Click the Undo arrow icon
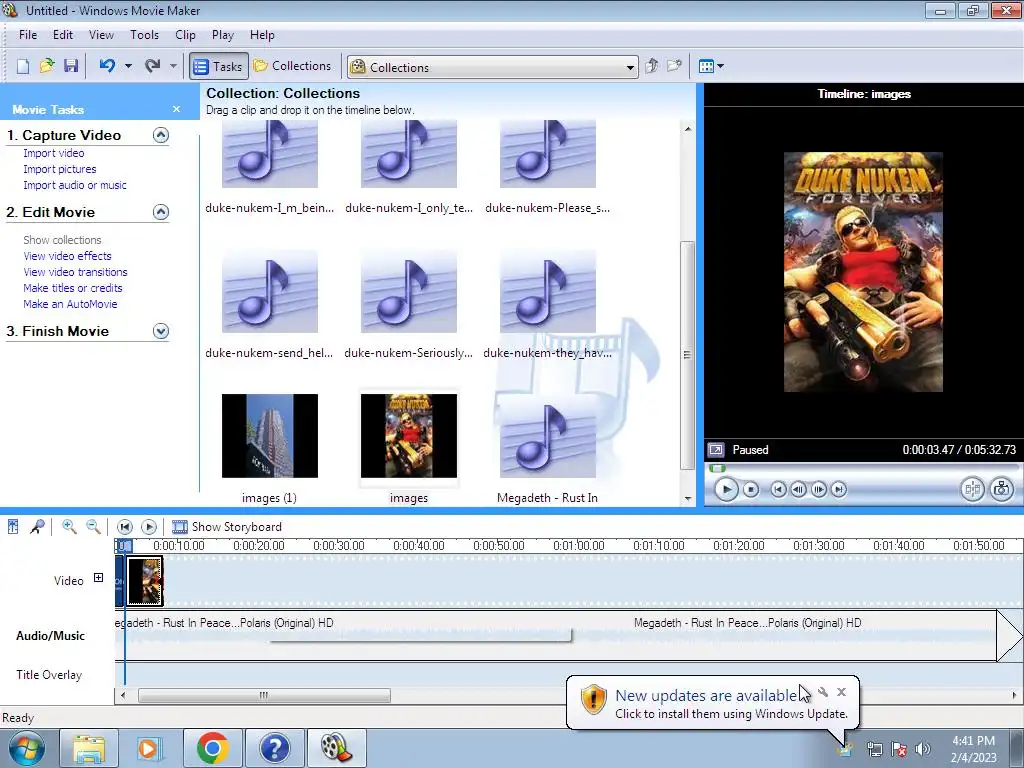The width and height of the screenshot is (1024, 768). pos(107,66)
